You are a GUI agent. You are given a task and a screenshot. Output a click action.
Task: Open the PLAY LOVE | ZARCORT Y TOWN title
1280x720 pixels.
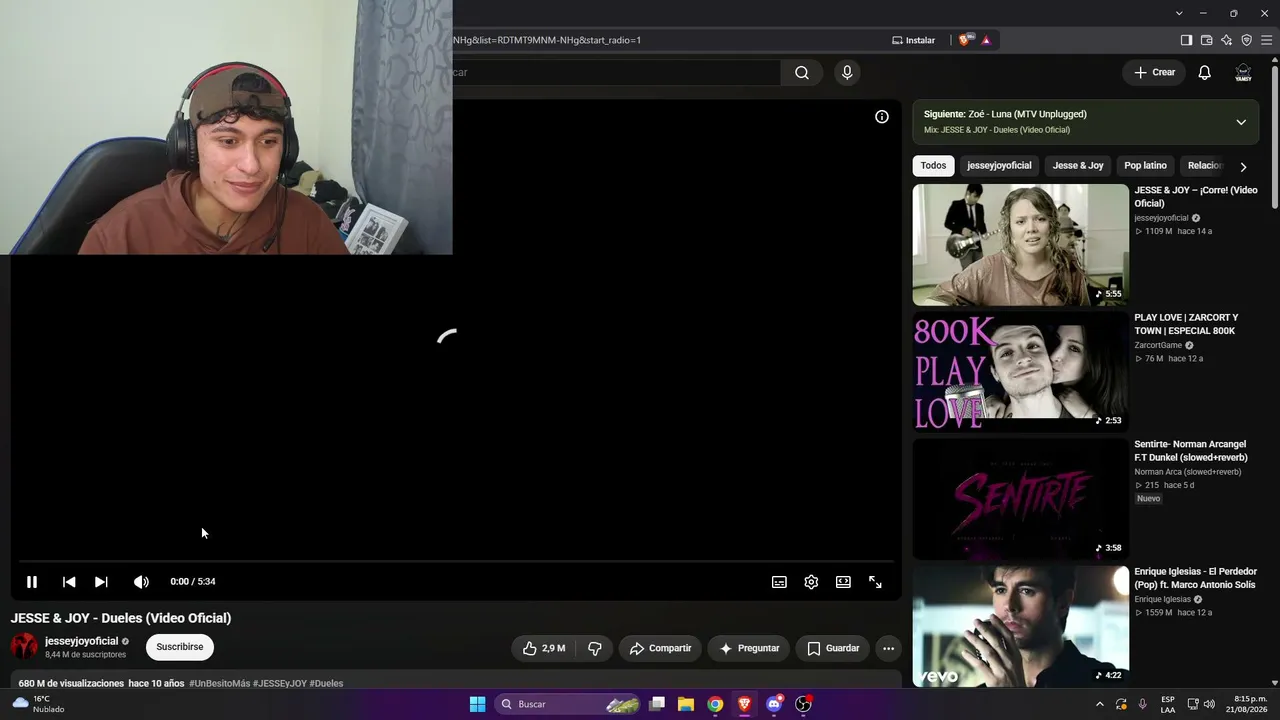(1186, 324)
